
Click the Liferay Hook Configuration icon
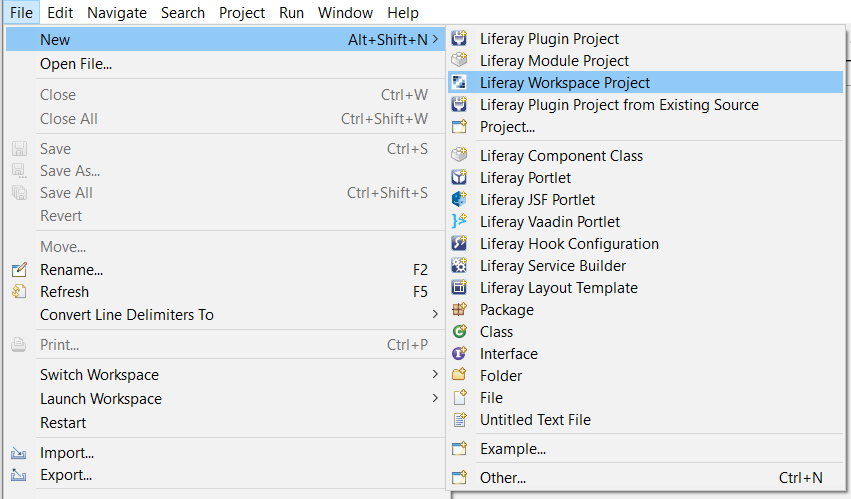tap(459, 243)
